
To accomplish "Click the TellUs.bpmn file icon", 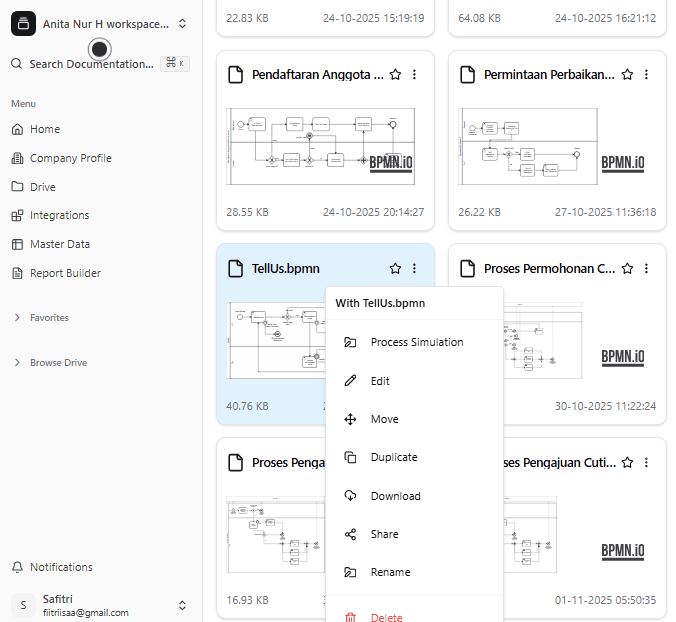I will [235, 269].
